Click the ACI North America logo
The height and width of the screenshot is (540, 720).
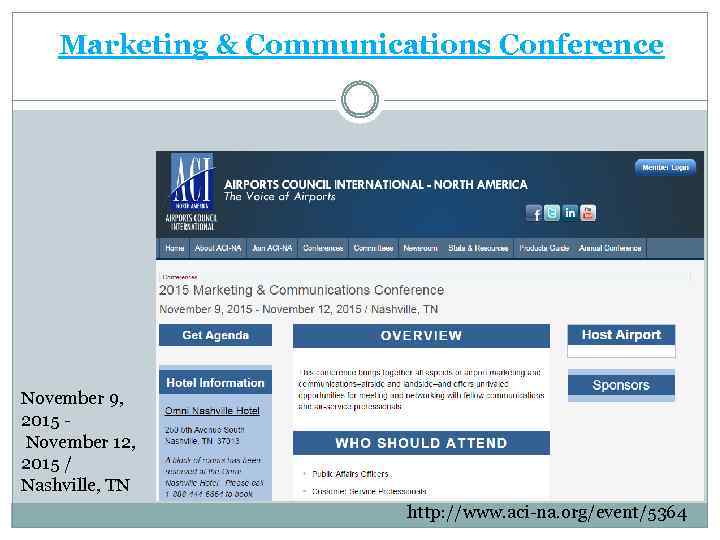[x=191, y=192]
